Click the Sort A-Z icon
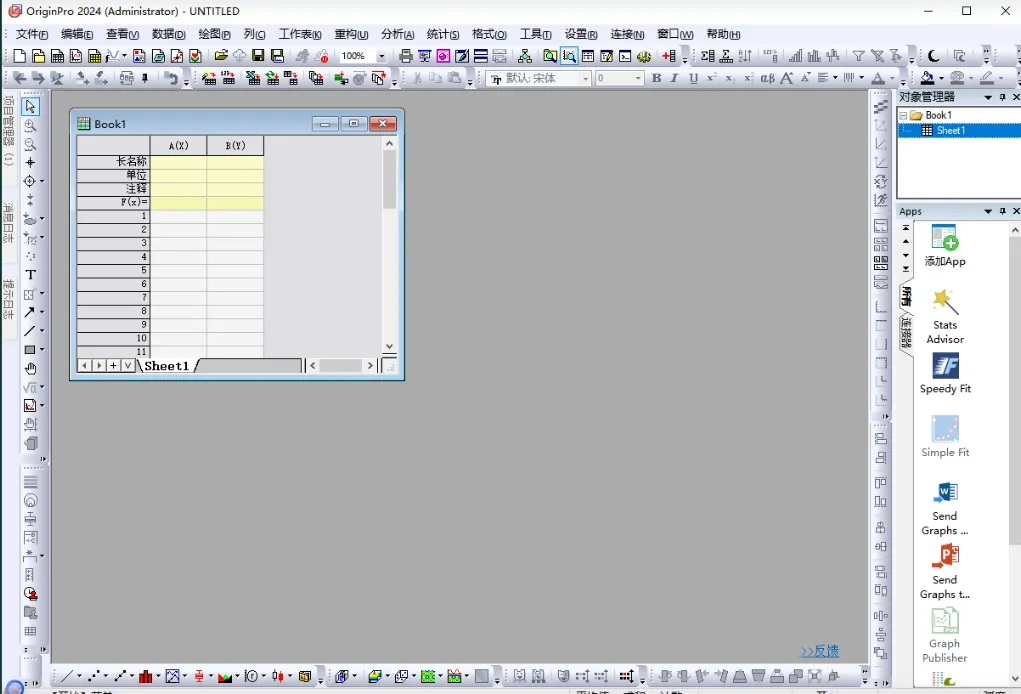Image resolution: width=1021 pixels, height=694 pixels. click(745, 56)
